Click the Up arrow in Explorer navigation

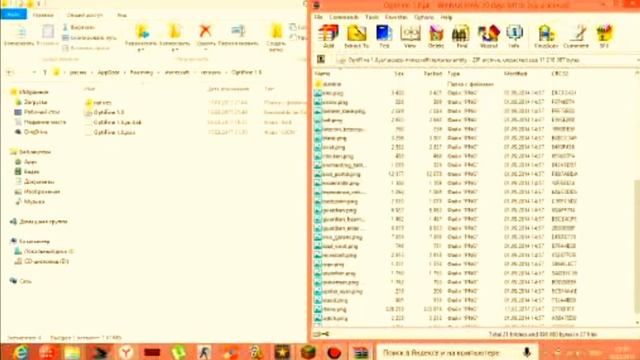coord(45,73)
